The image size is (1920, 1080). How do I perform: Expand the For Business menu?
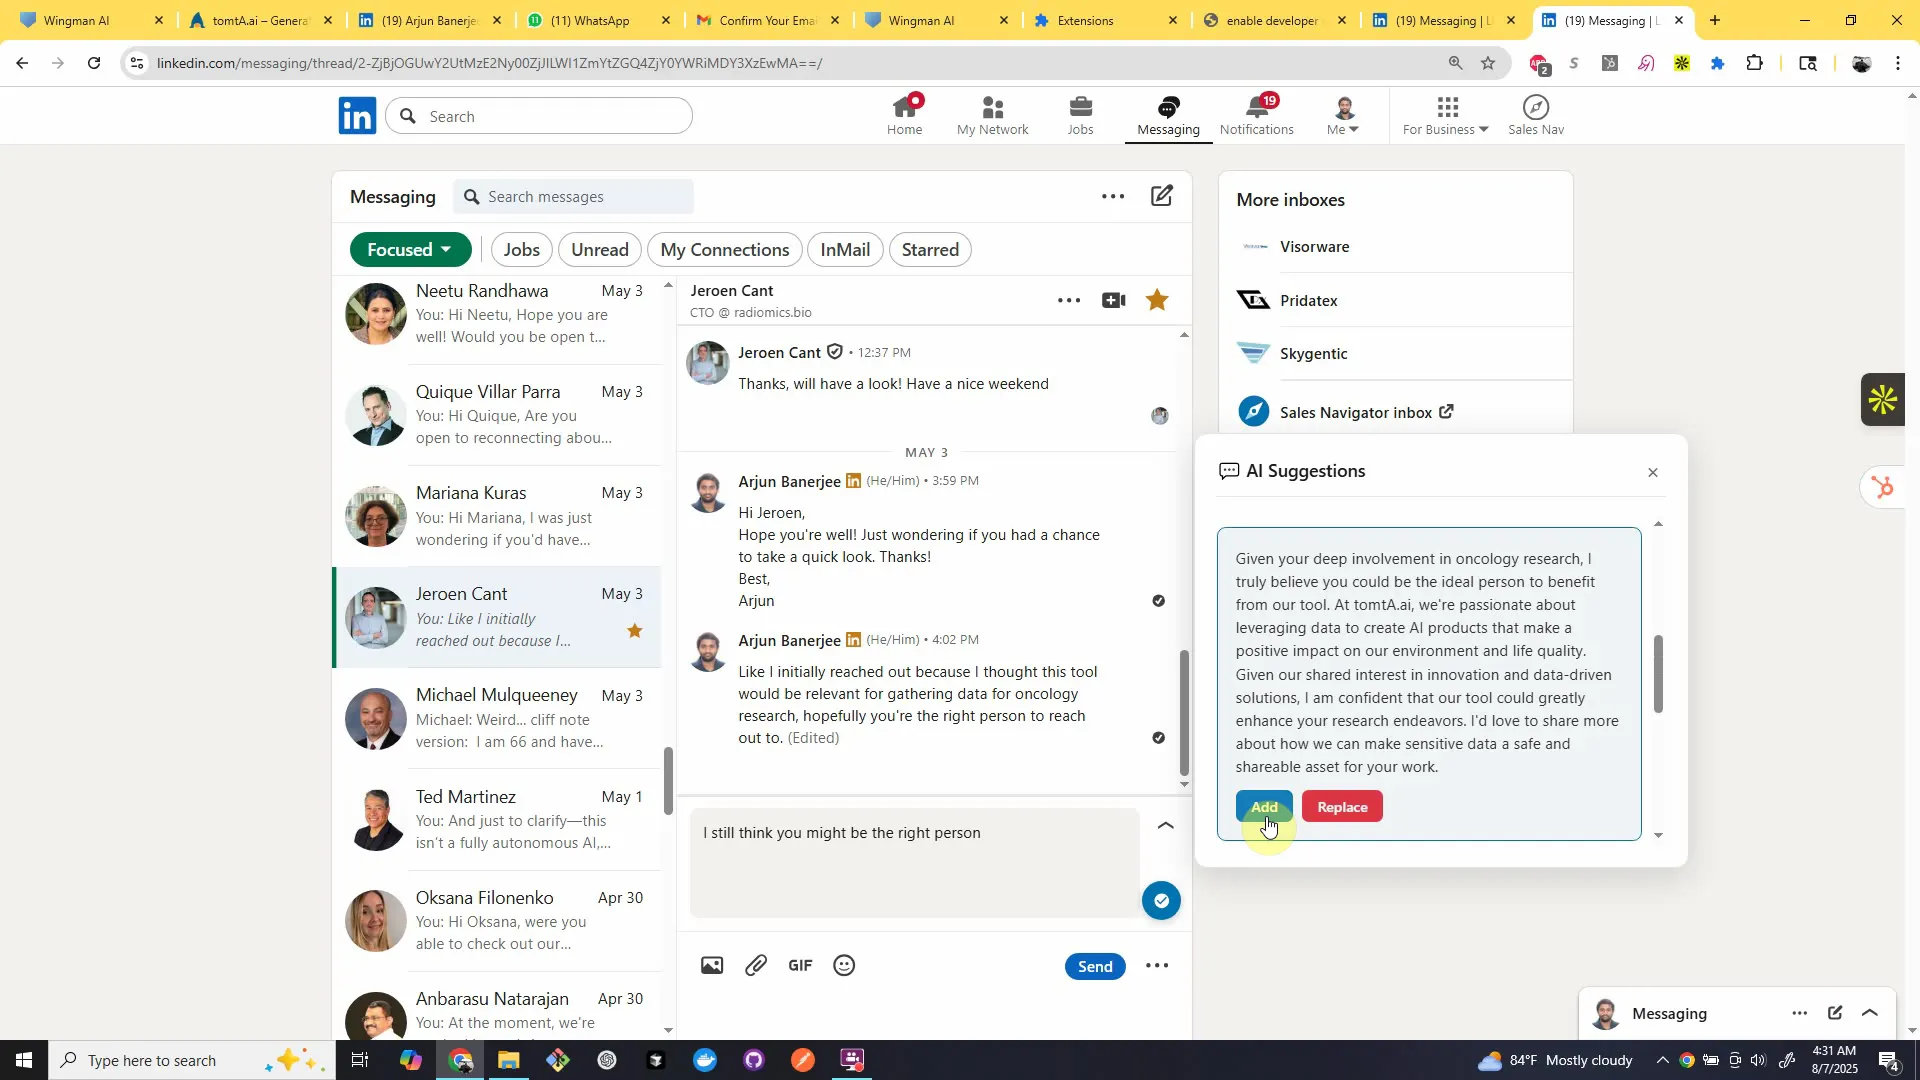[1445, 116]
